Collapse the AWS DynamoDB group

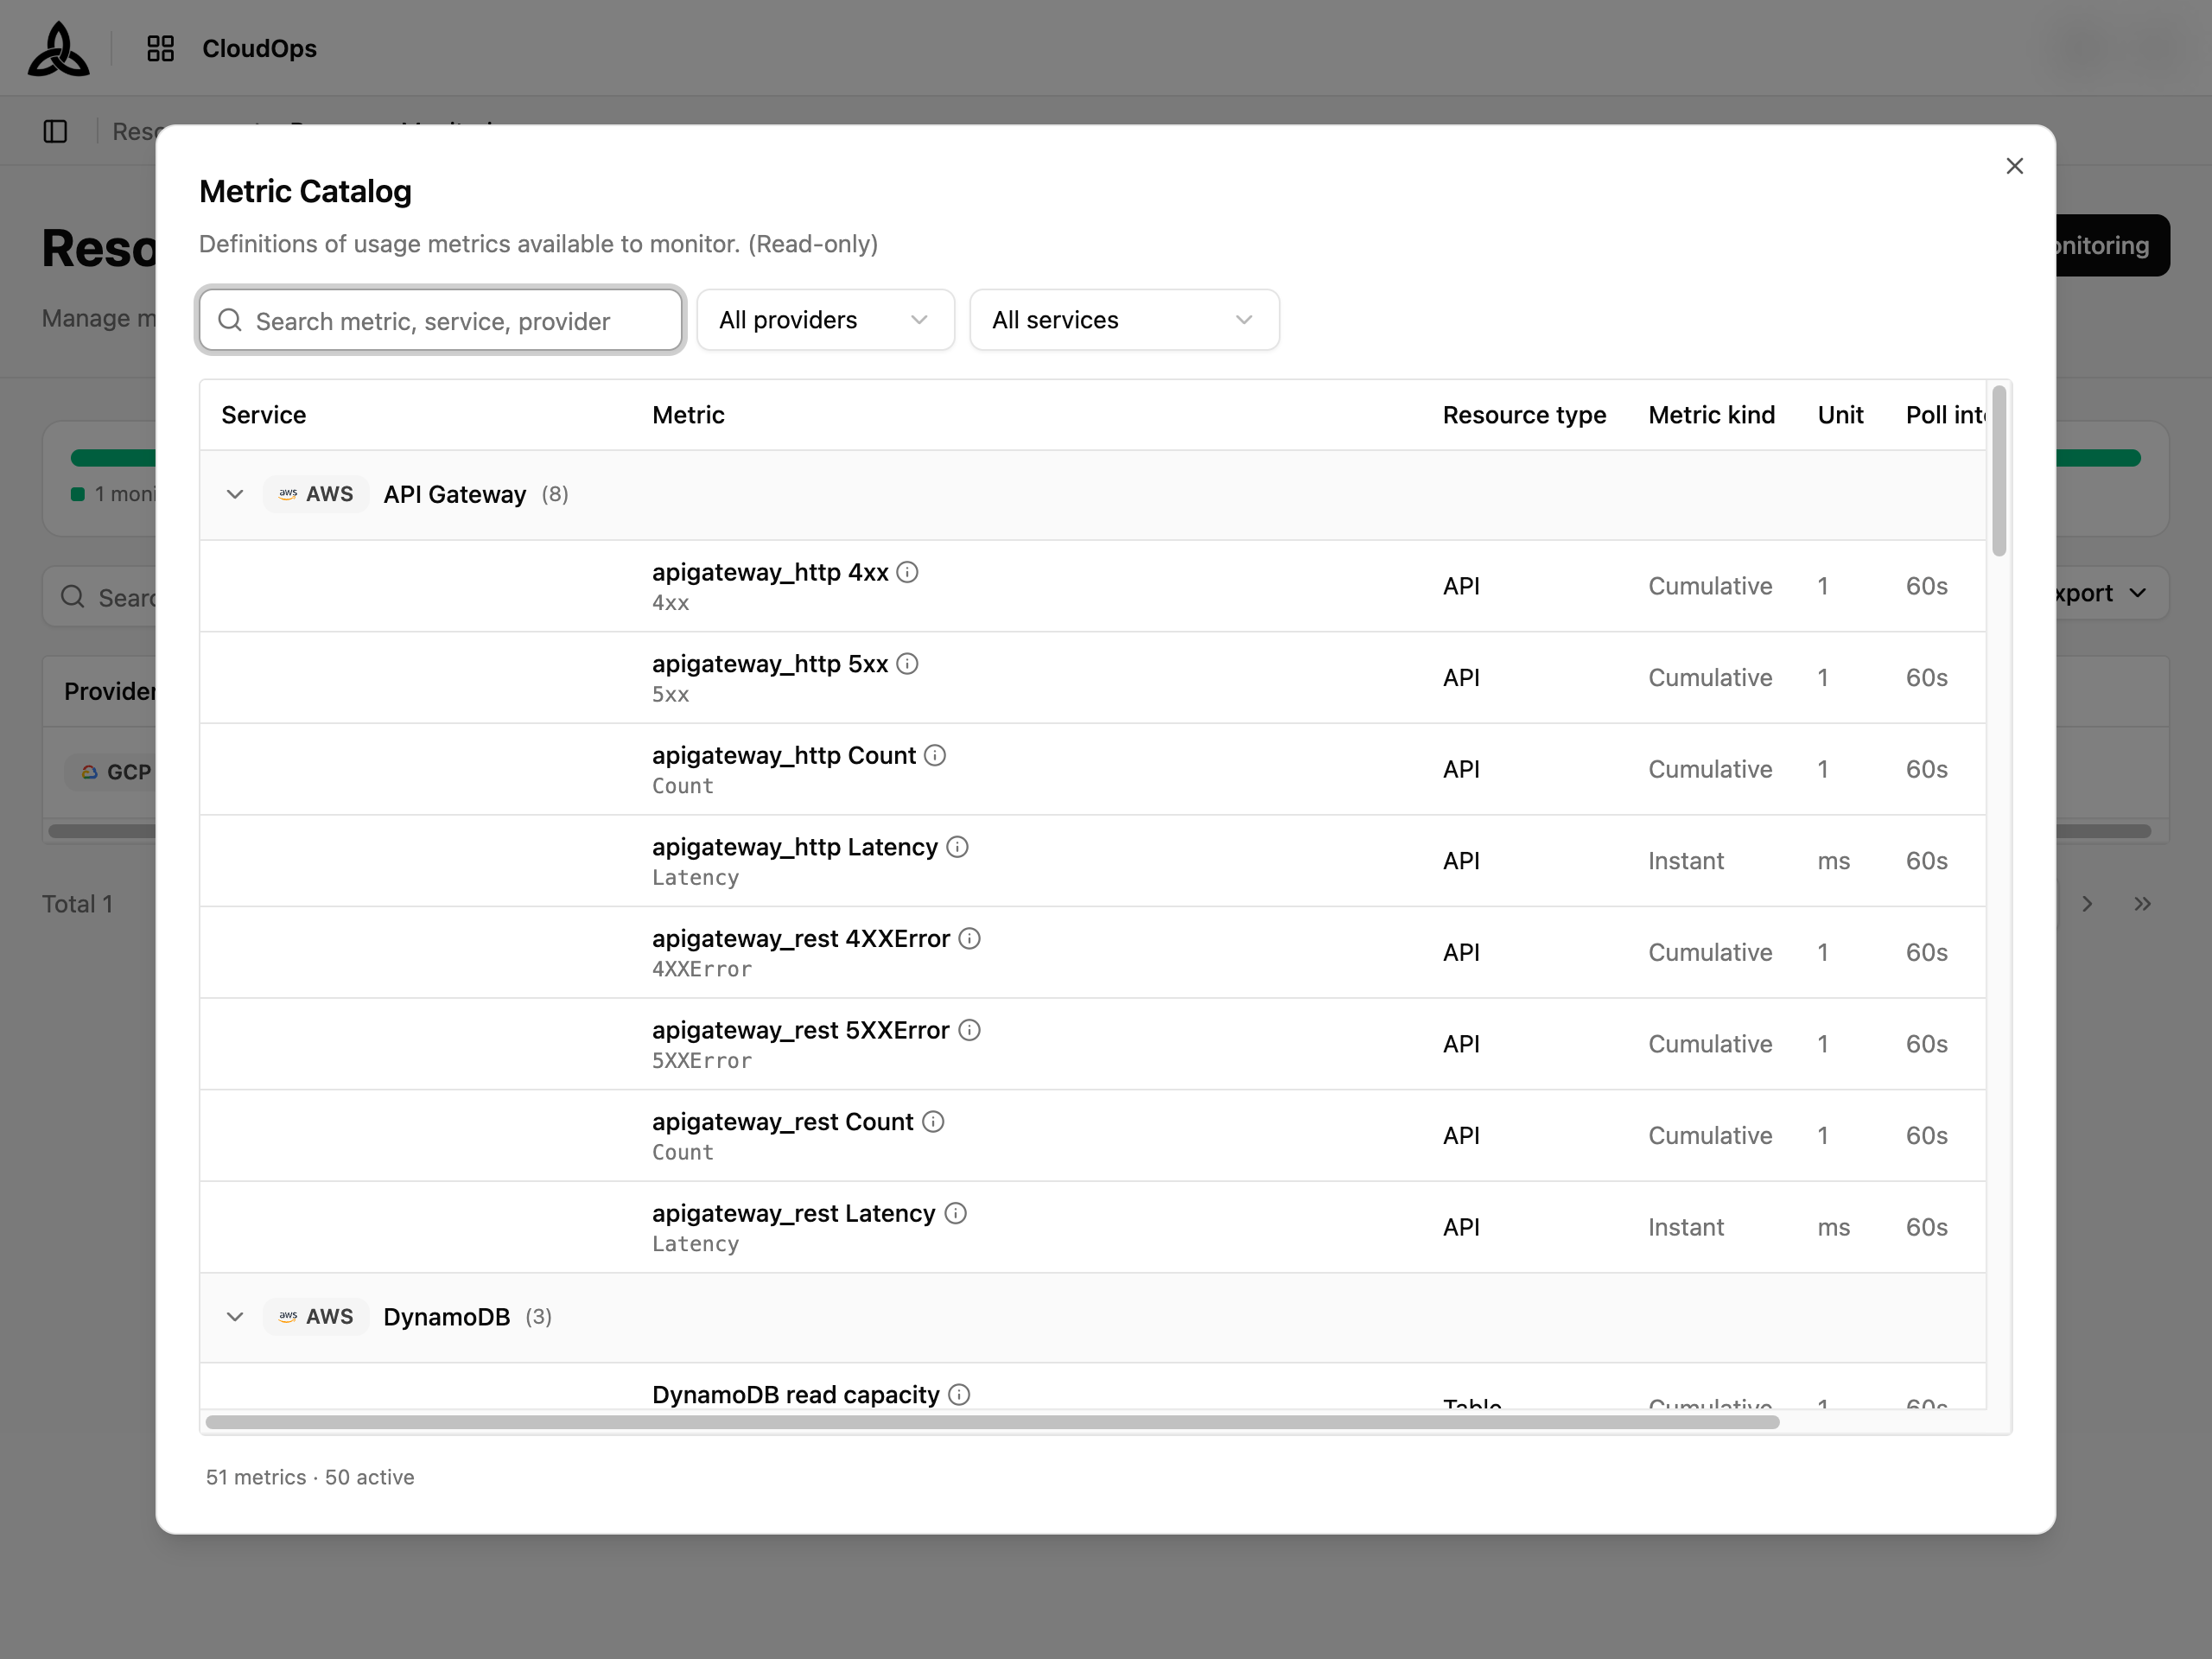235,1317
